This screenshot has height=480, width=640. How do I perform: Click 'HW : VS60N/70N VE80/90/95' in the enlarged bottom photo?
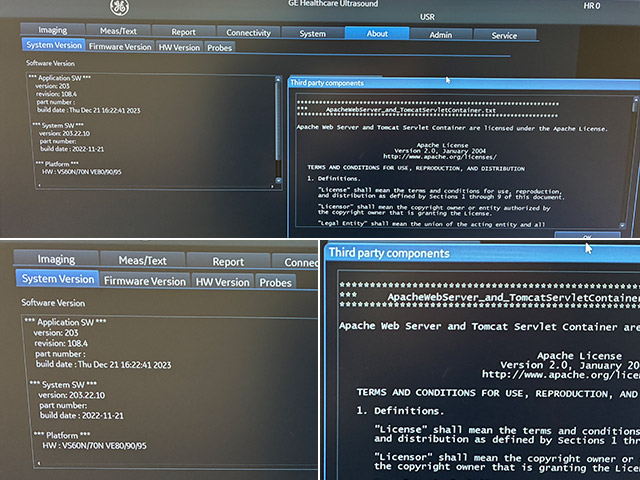point(94,446)
